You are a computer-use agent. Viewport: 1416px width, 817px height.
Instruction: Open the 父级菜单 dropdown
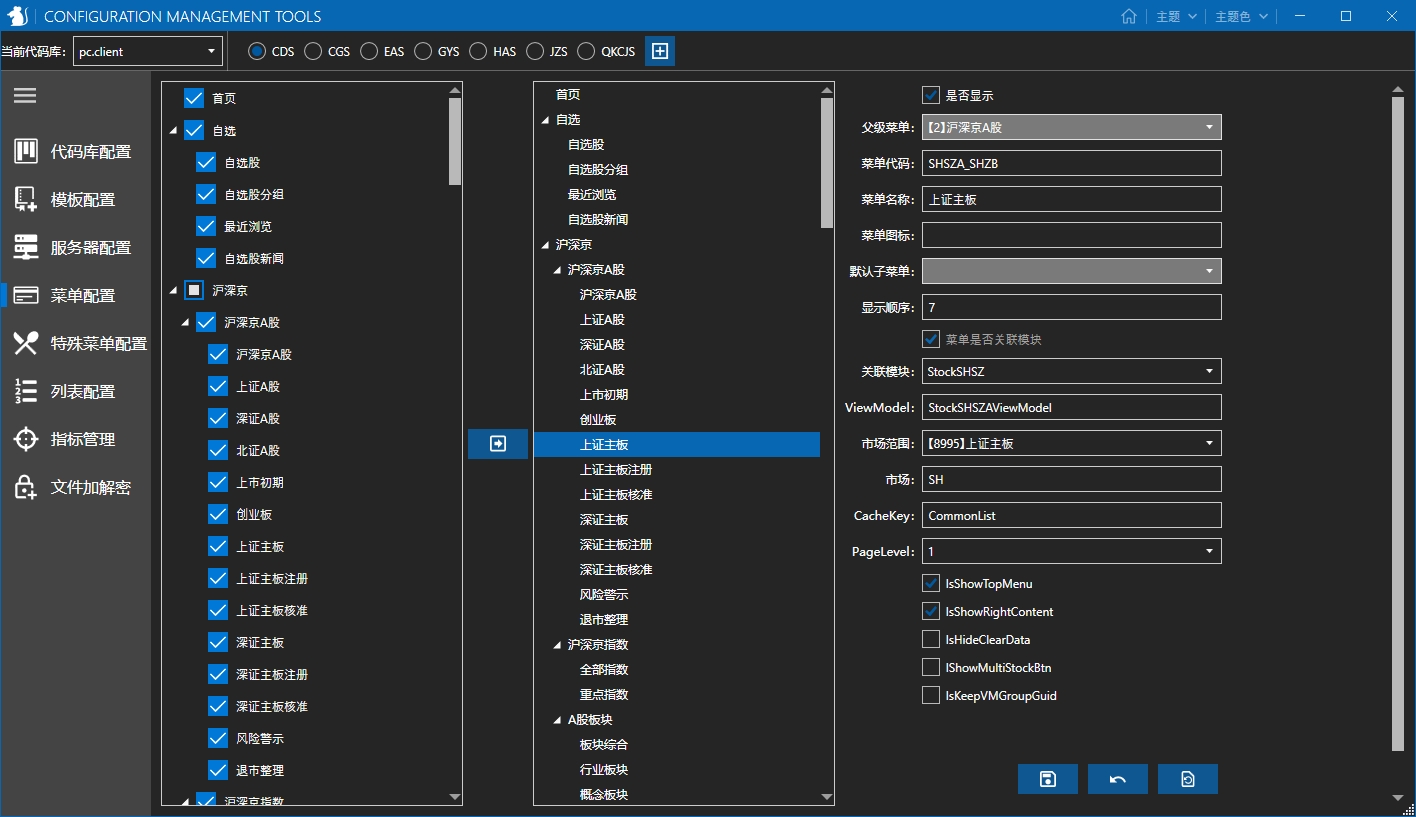(x=1071, y=127)
